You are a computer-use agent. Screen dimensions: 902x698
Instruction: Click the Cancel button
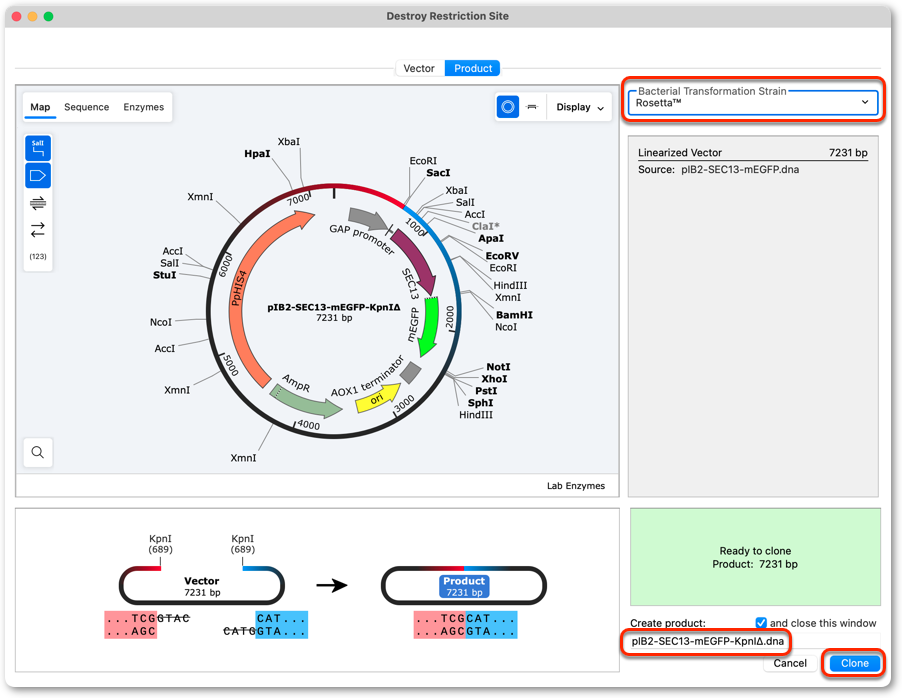pyautogui.click(x=790, y=663)
